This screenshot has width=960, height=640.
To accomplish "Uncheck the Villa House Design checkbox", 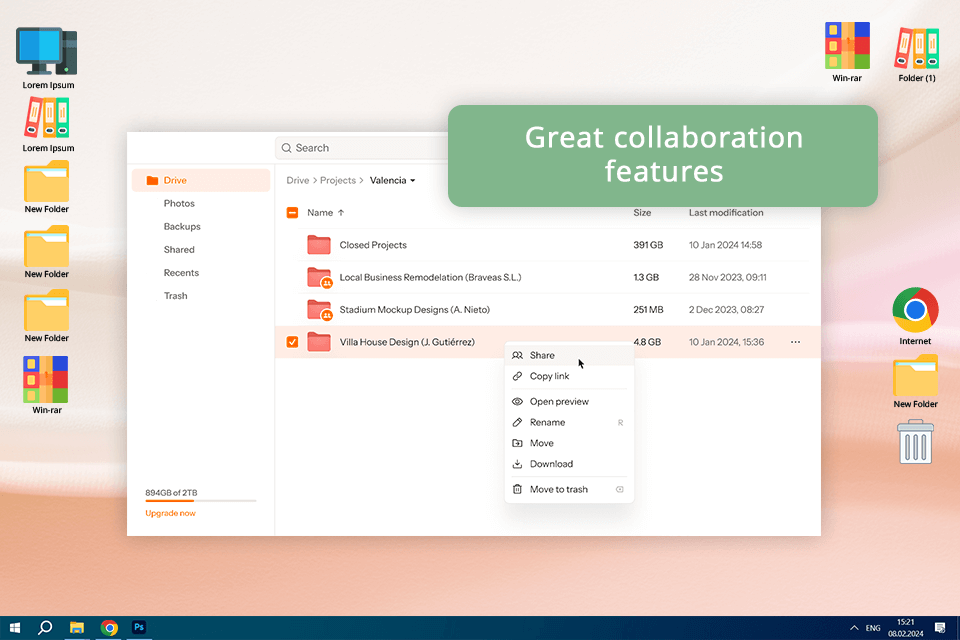I will [x=293, y=342].
